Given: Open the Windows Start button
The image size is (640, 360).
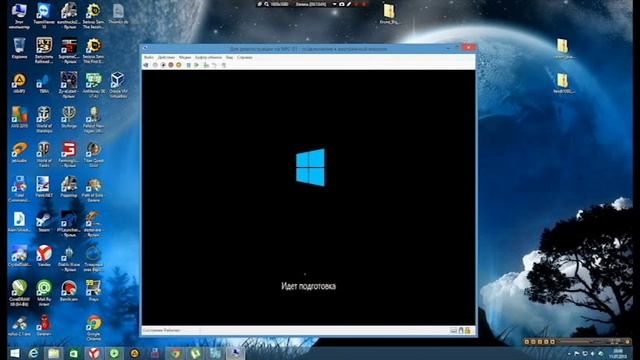Looking at the screenshot, I should (14, 353).
